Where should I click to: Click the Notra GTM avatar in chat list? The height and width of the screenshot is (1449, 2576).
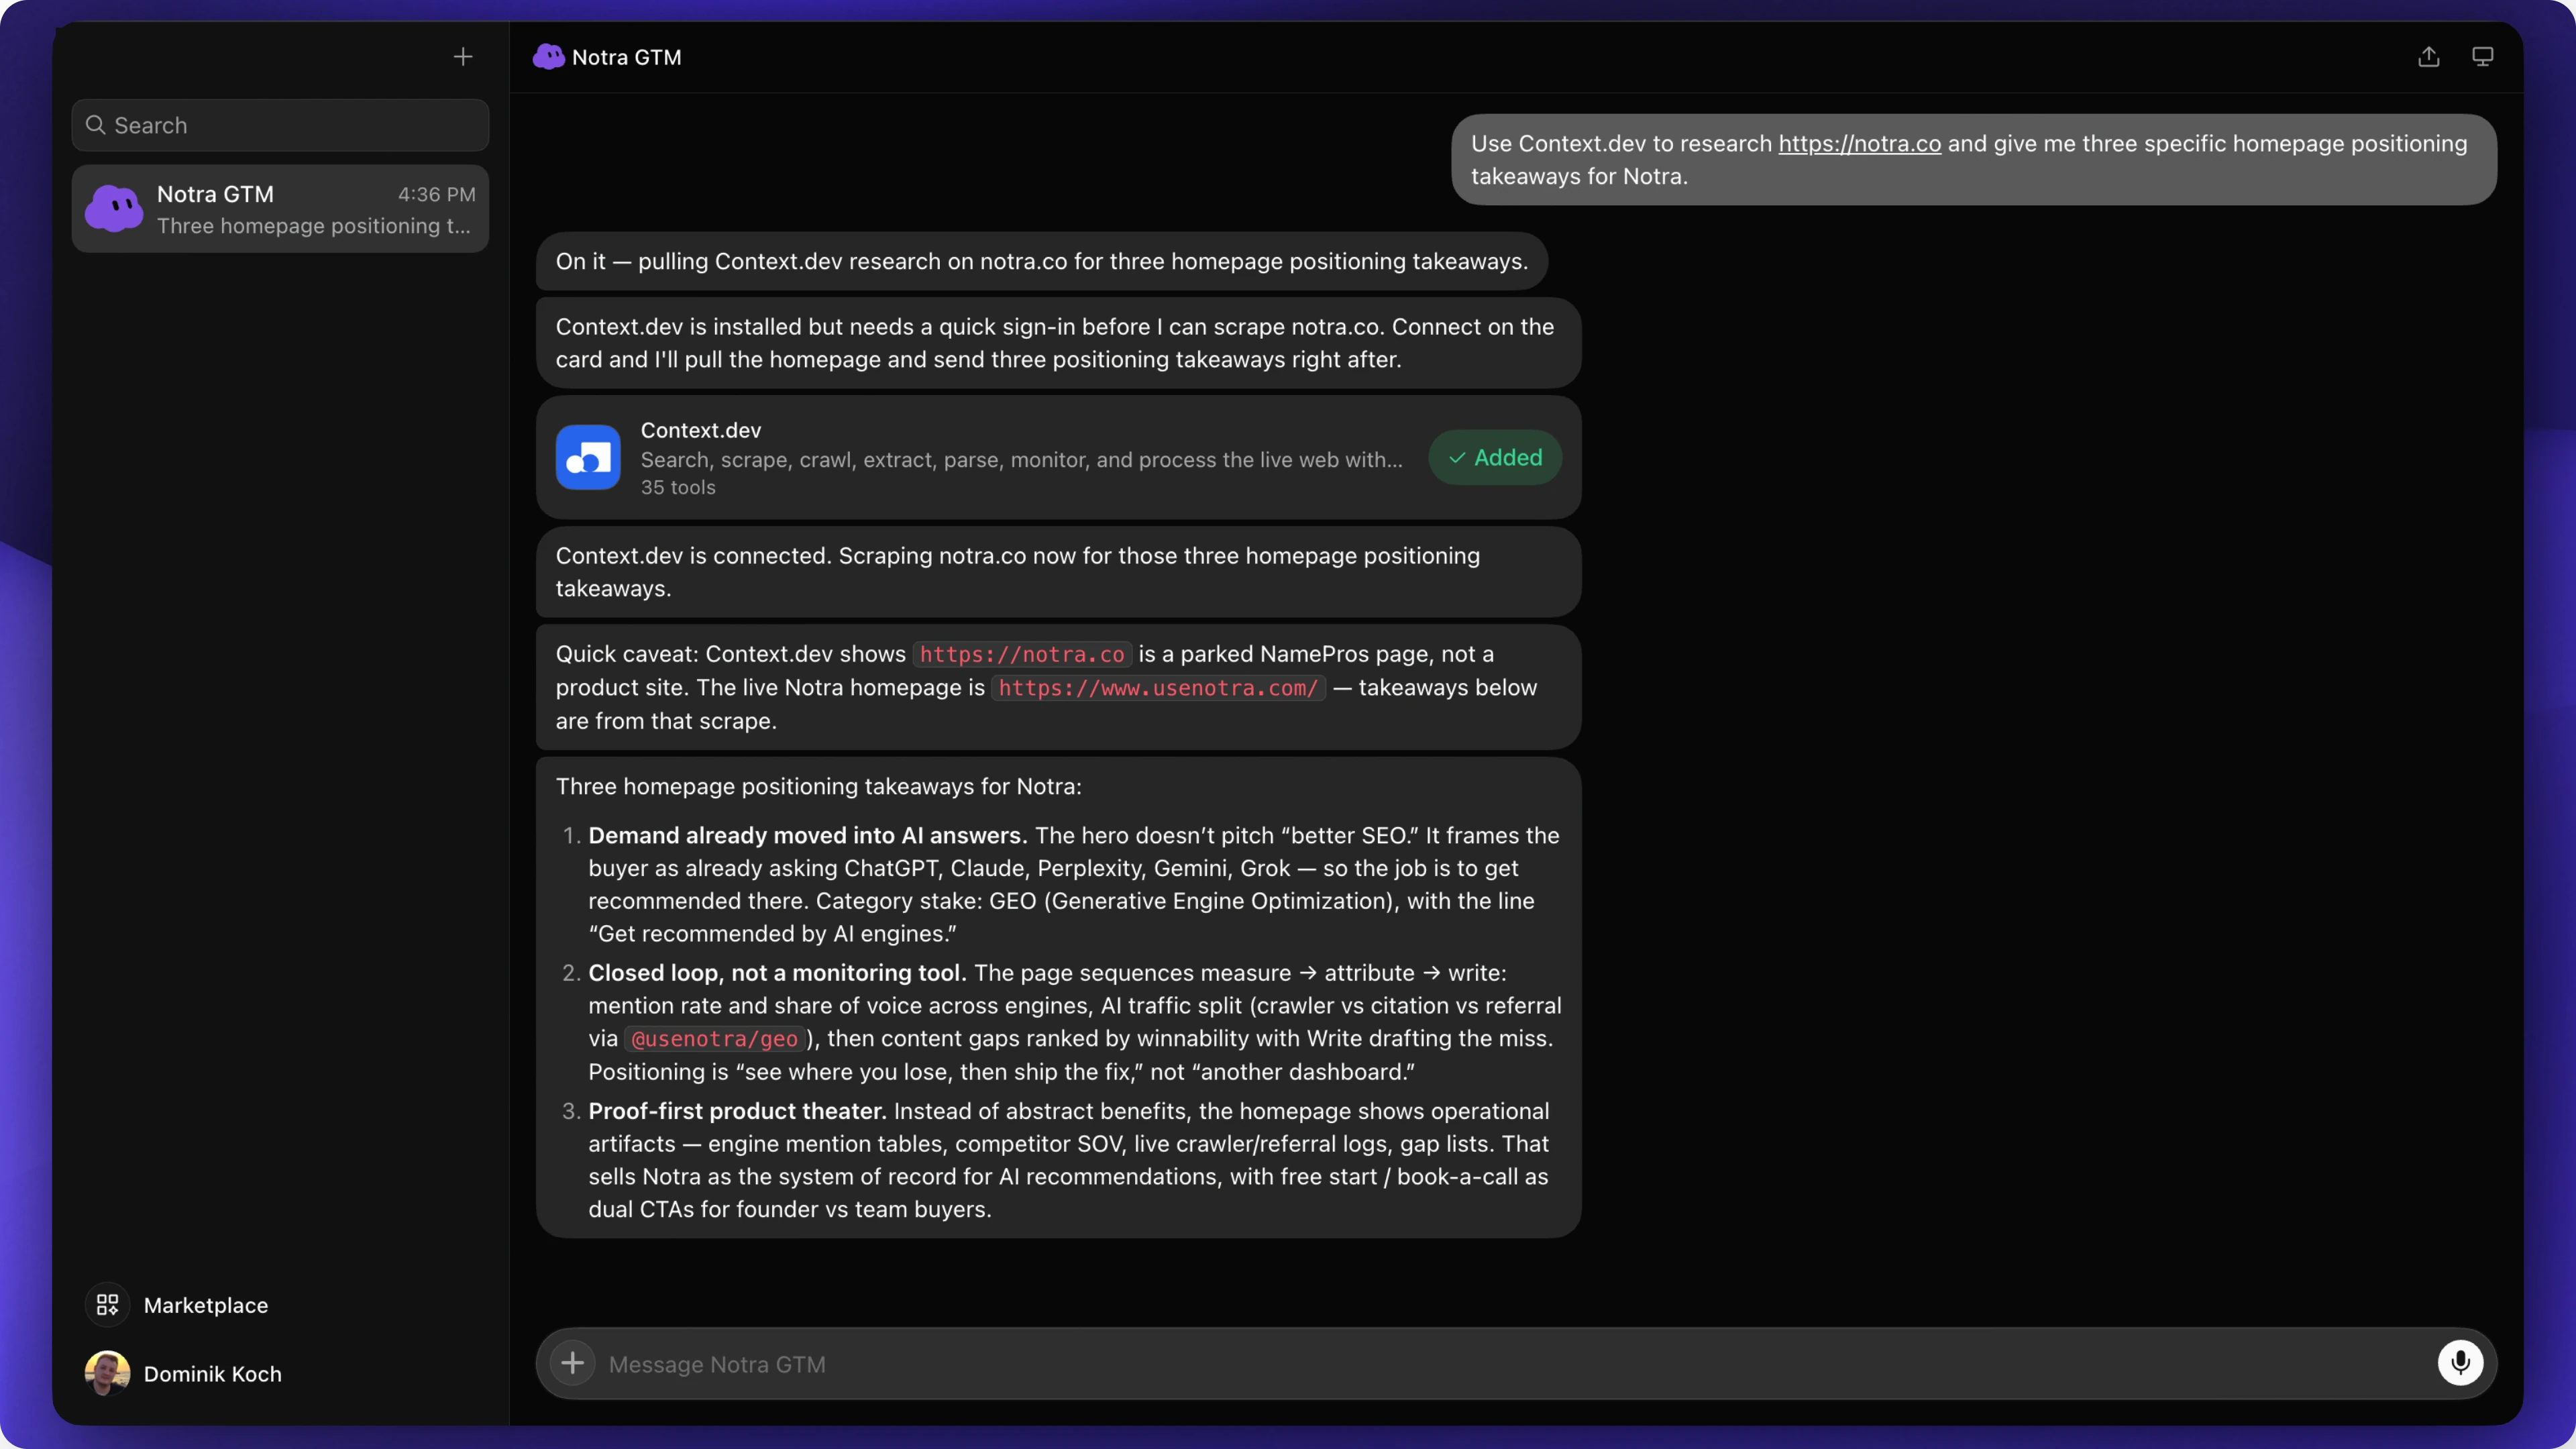114,209
